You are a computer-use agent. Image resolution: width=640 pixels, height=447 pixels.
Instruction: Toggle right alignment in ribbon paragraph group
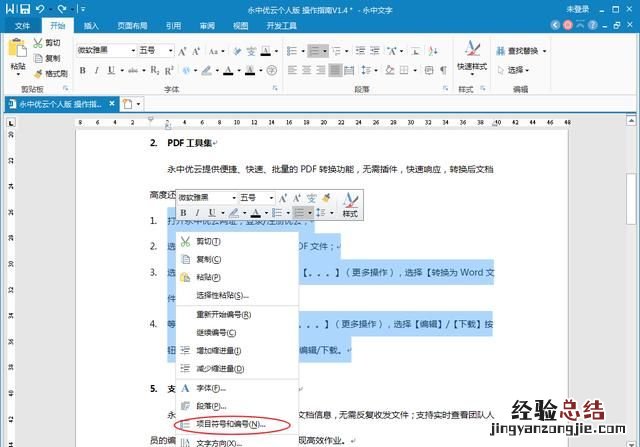pos(321,71)
